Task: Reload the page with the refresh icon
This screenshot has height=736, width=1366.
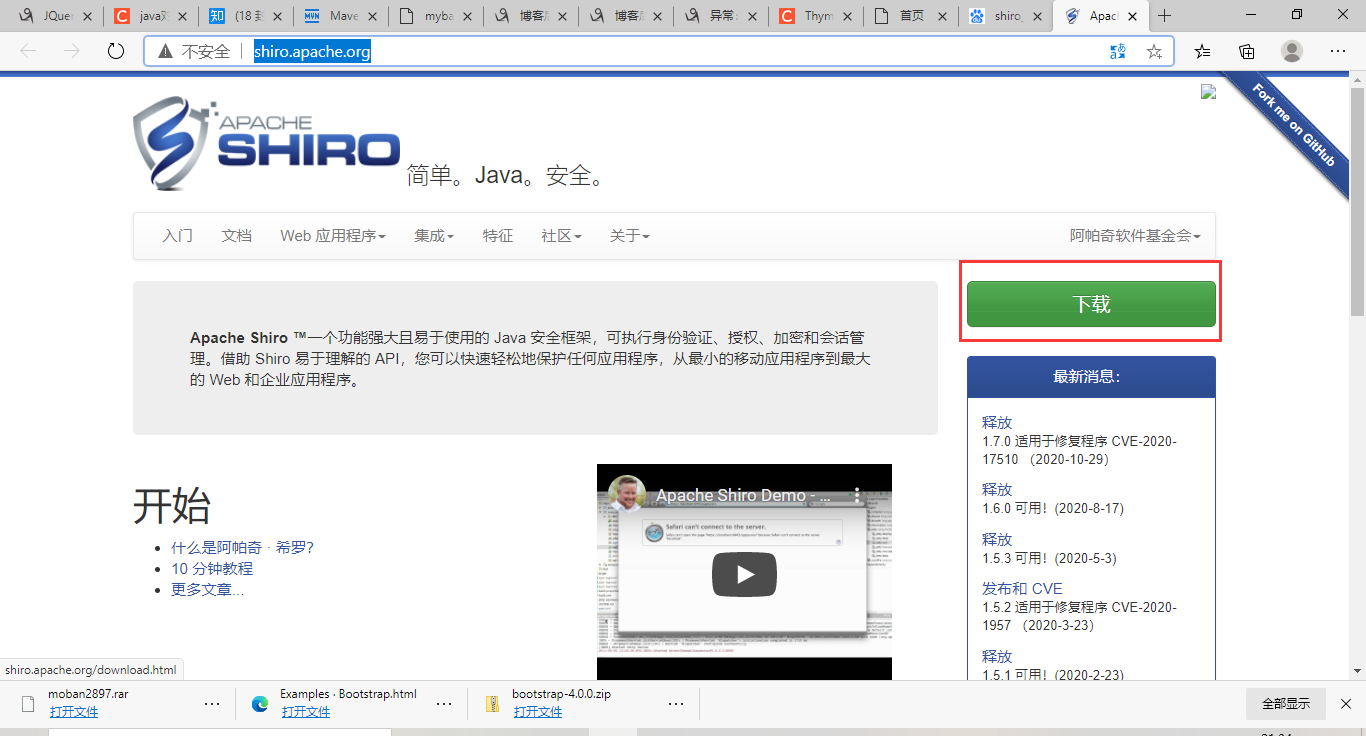Action: 116,52
